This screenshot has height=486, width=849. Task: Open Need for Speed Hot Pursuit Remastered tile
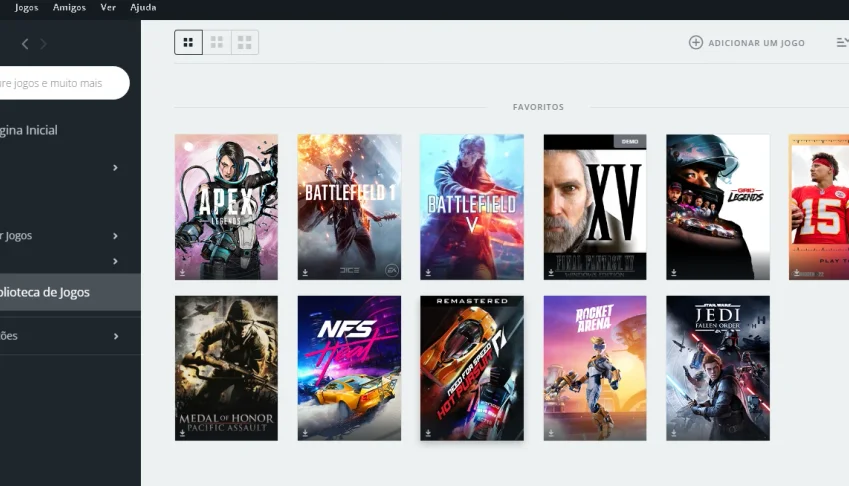472,368
